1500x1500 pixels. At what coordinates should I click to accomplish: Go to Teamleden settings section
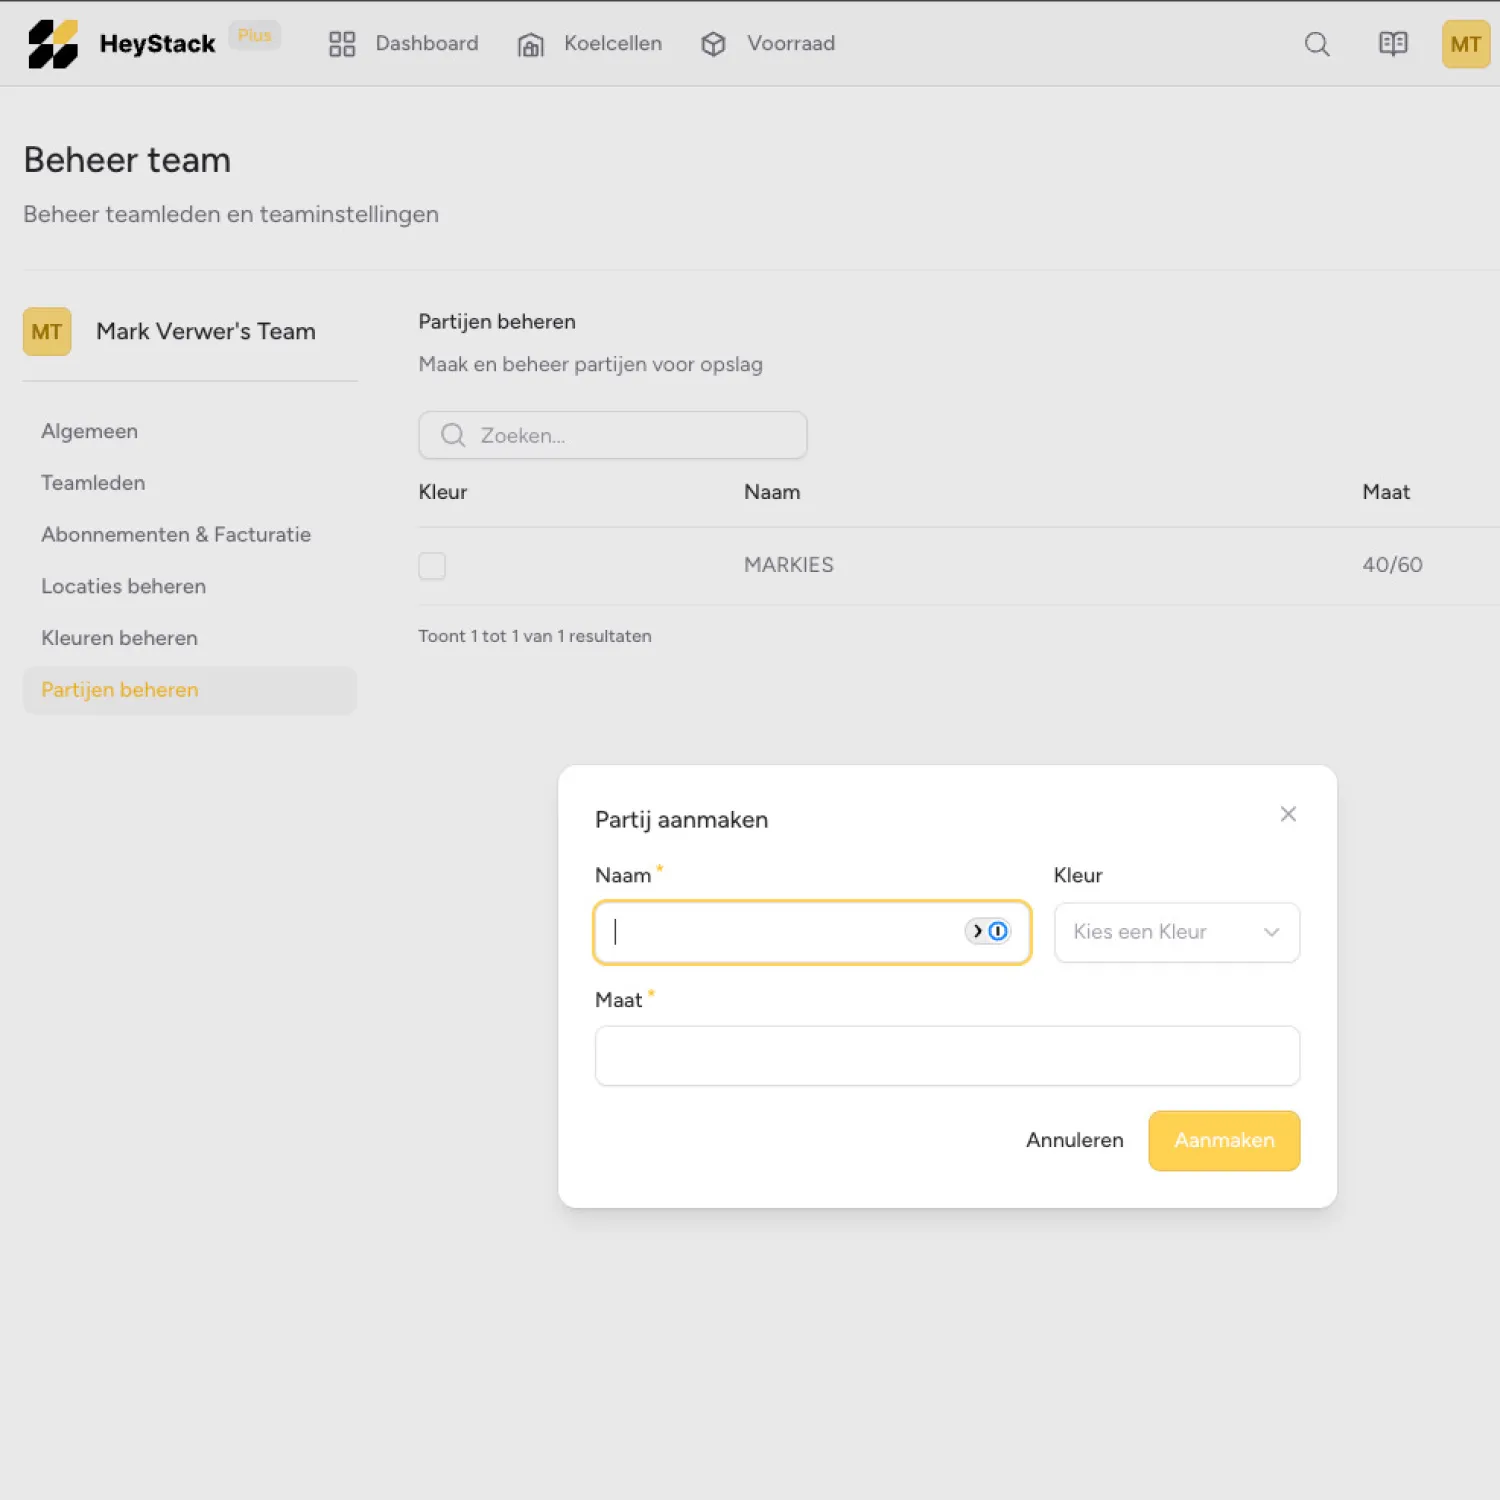click(93, 483)
